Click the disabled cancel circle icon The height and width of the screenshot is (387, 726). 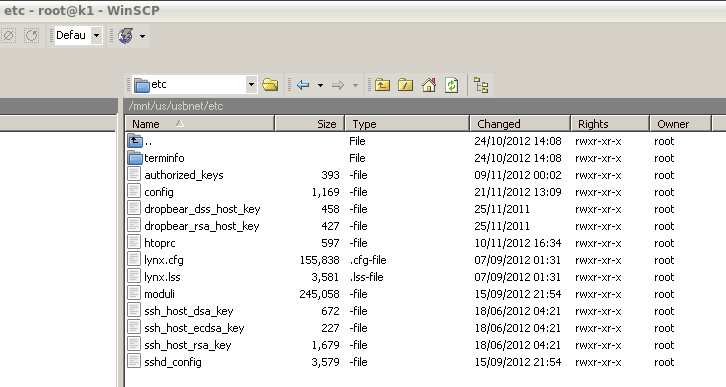coord(8,35)
